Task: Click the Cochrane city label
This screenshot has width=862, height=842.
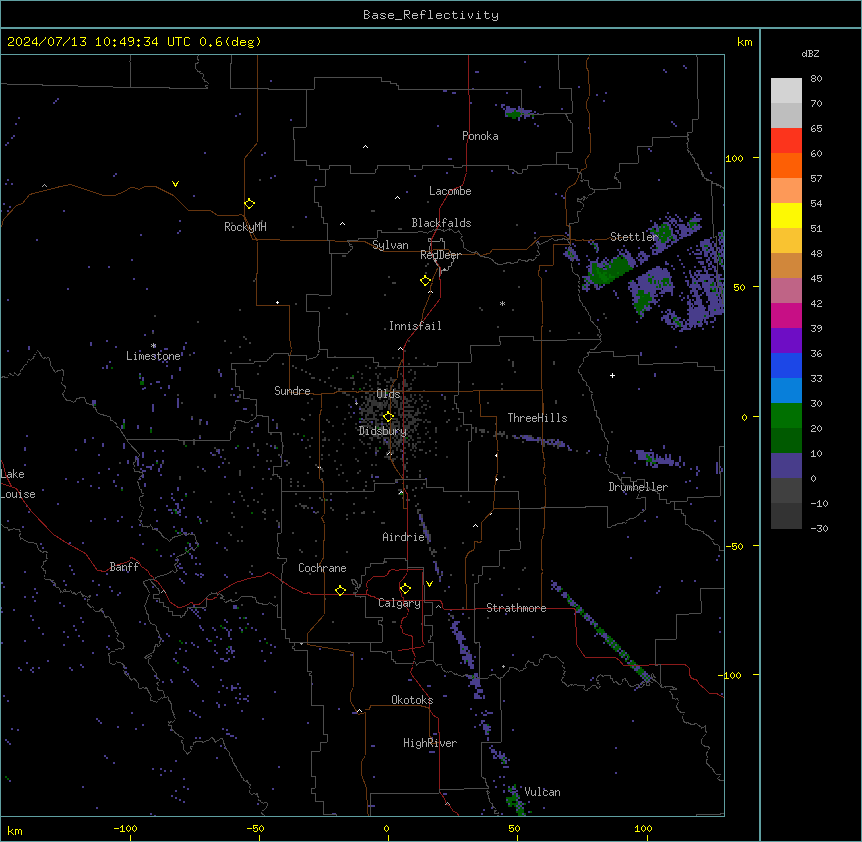Action: click(322, 568)
